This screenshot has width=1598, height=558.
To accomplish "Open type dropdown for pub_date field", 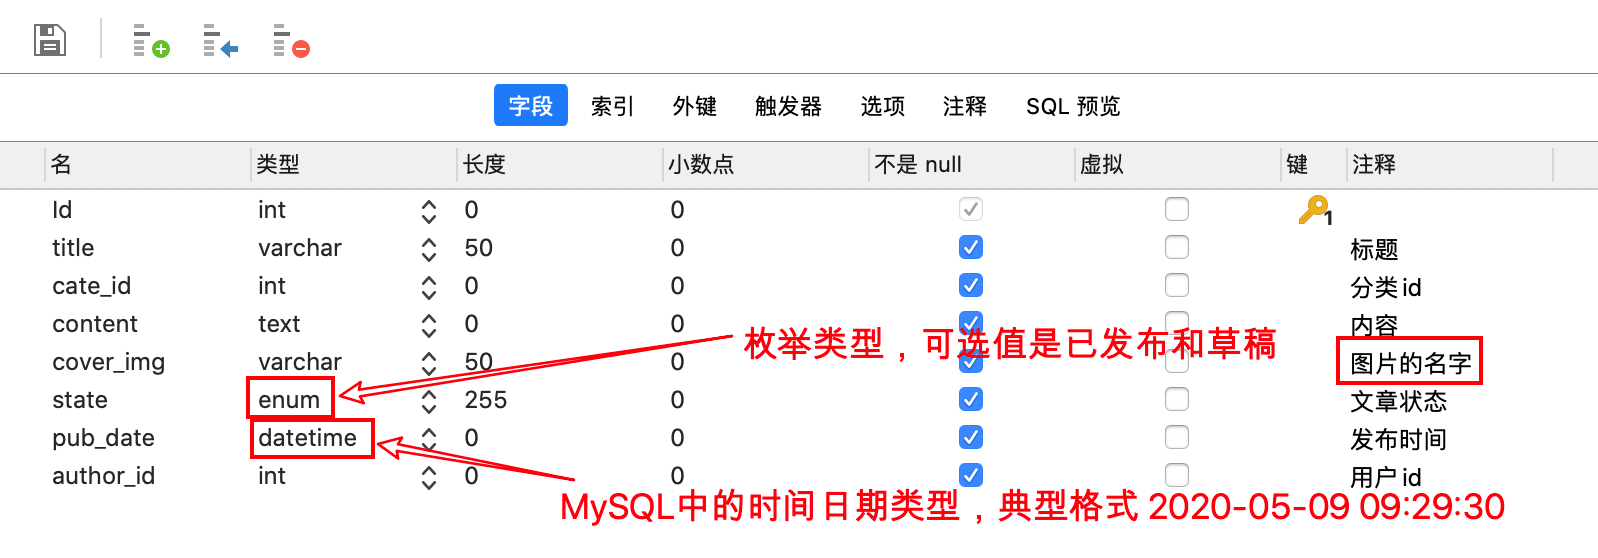I will click(429, 439).
